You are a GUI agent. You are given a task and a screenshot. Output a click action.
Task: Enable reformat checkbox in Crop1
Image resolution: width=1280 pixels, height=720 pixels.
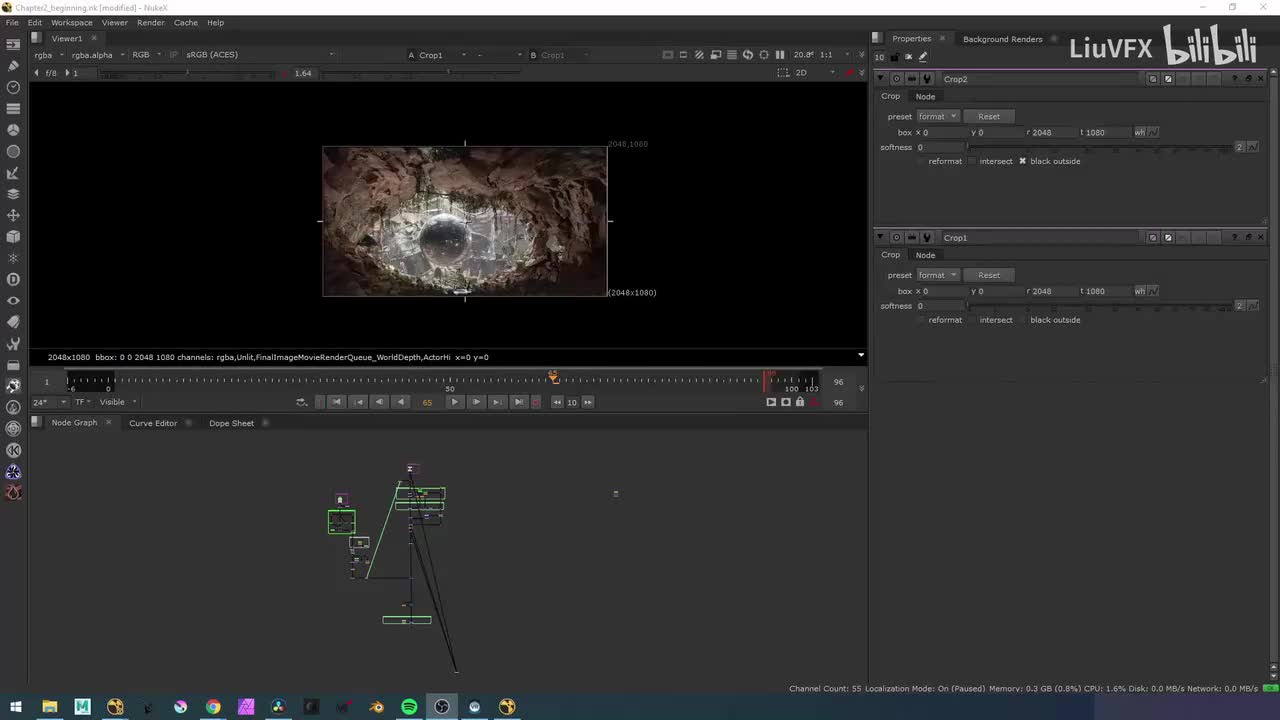point(921,320)
